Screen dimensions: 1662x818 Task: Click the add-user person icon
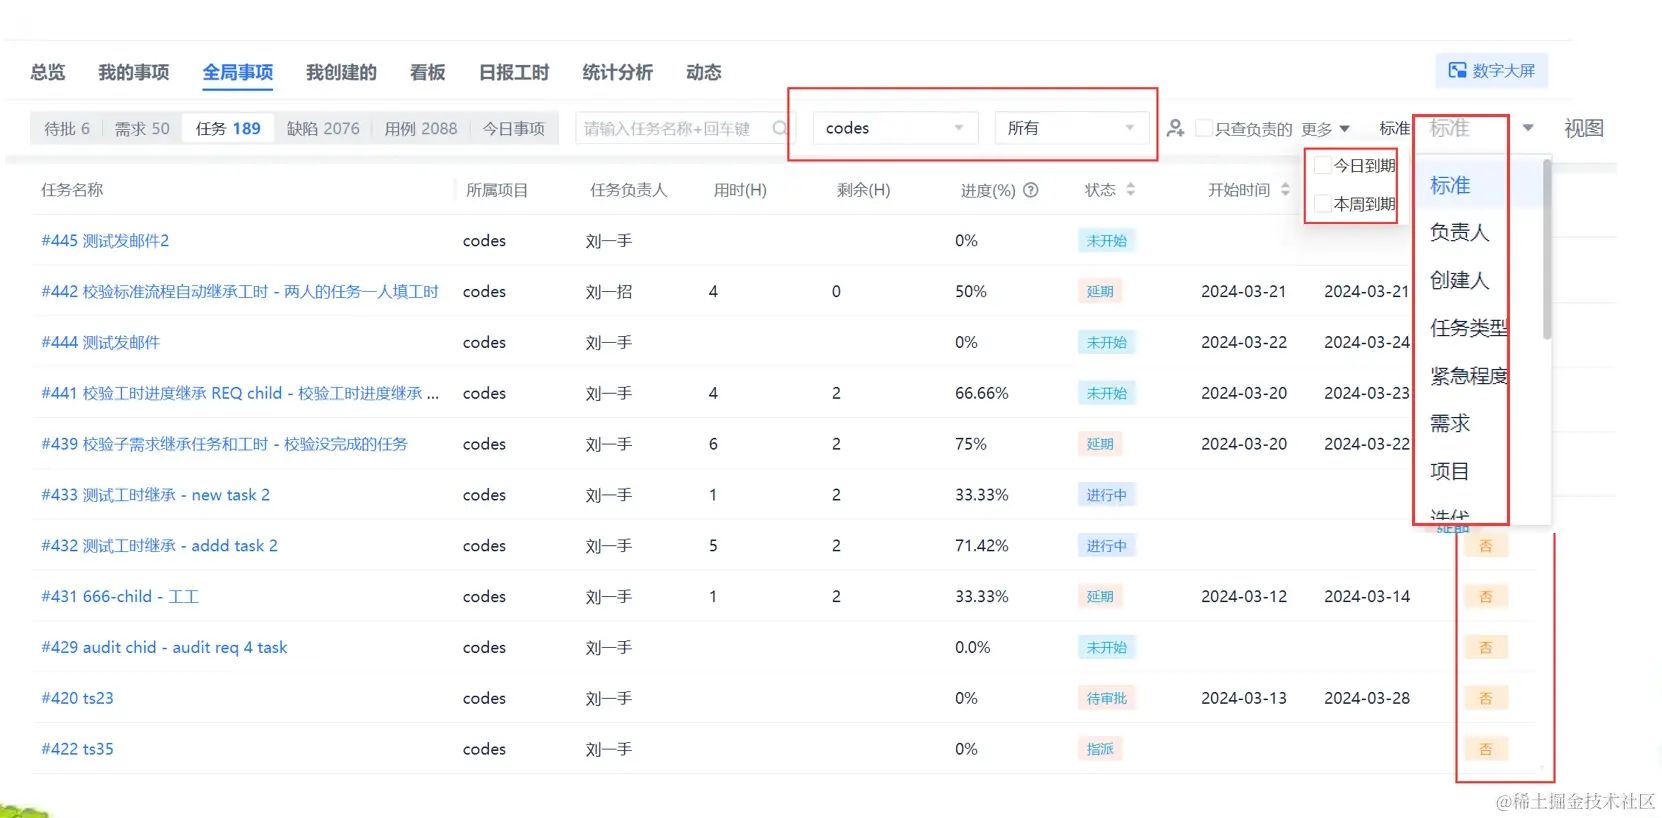[1176, 128]
